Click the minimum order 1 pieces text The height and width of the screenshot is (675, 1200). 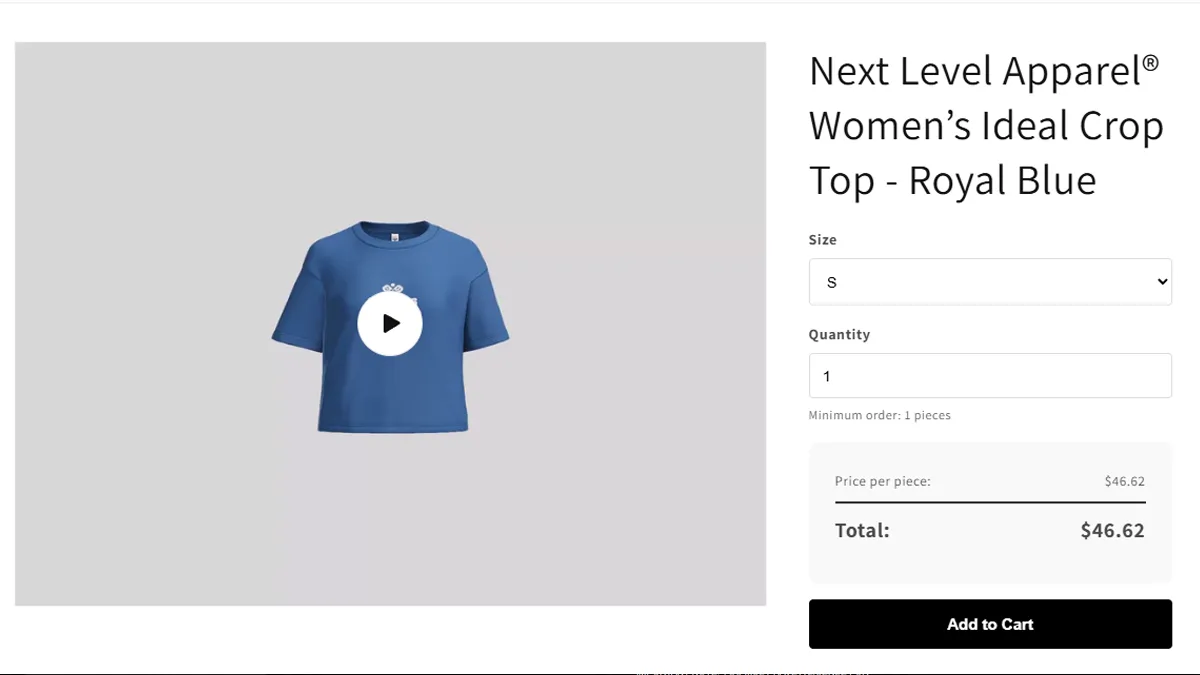tap(879, 414)
